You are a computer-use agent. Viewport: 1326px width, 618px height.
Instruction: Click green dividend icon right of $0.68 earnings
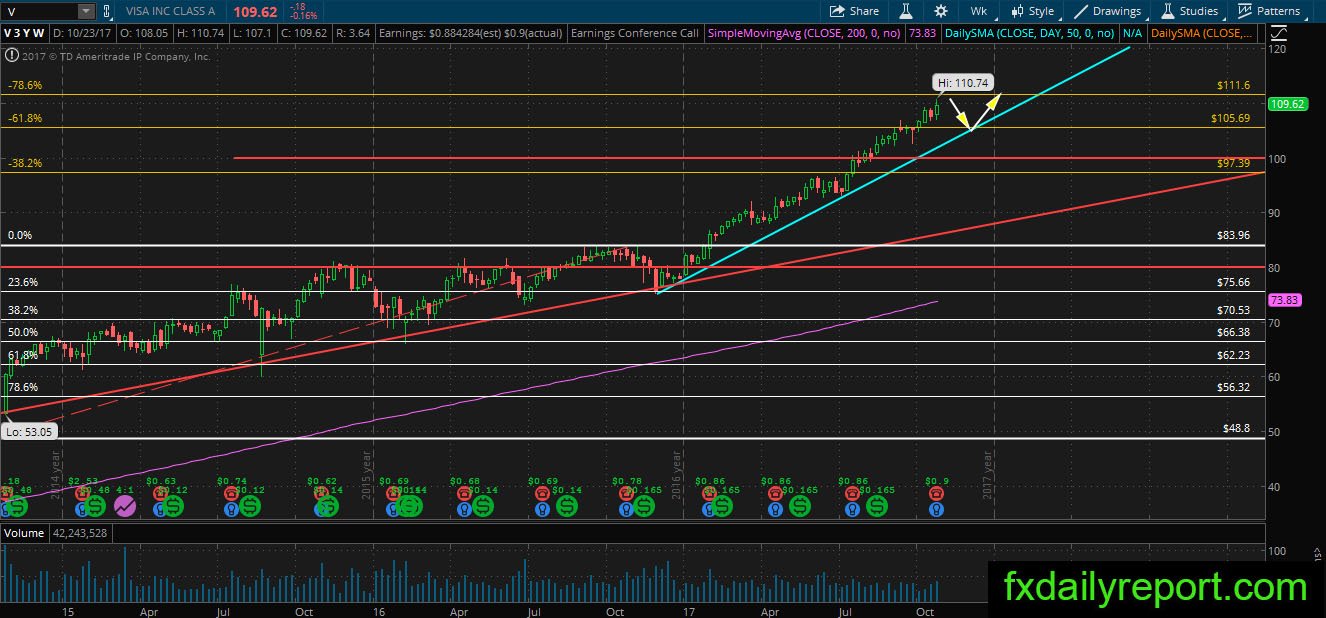coord(484,508)
